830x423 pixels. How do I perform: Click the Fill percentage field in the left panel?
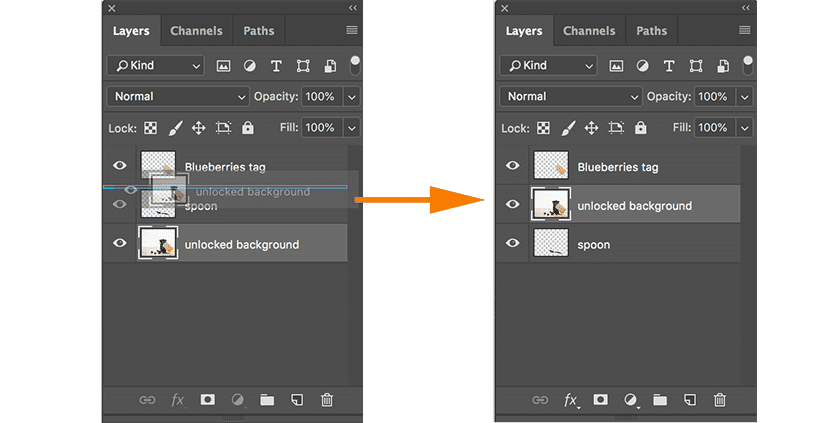(320, 128)
